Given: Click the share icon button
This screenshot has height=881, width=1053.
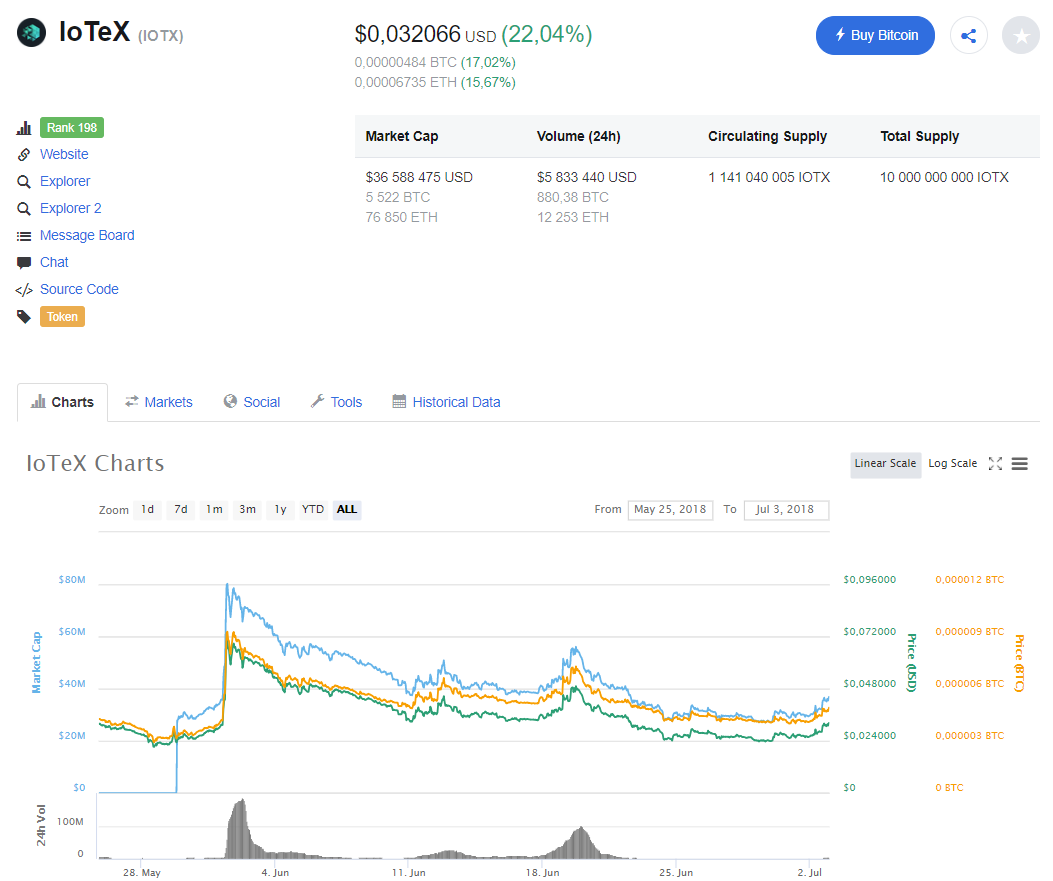Looking at the screenshot, I should pos(968,36).
